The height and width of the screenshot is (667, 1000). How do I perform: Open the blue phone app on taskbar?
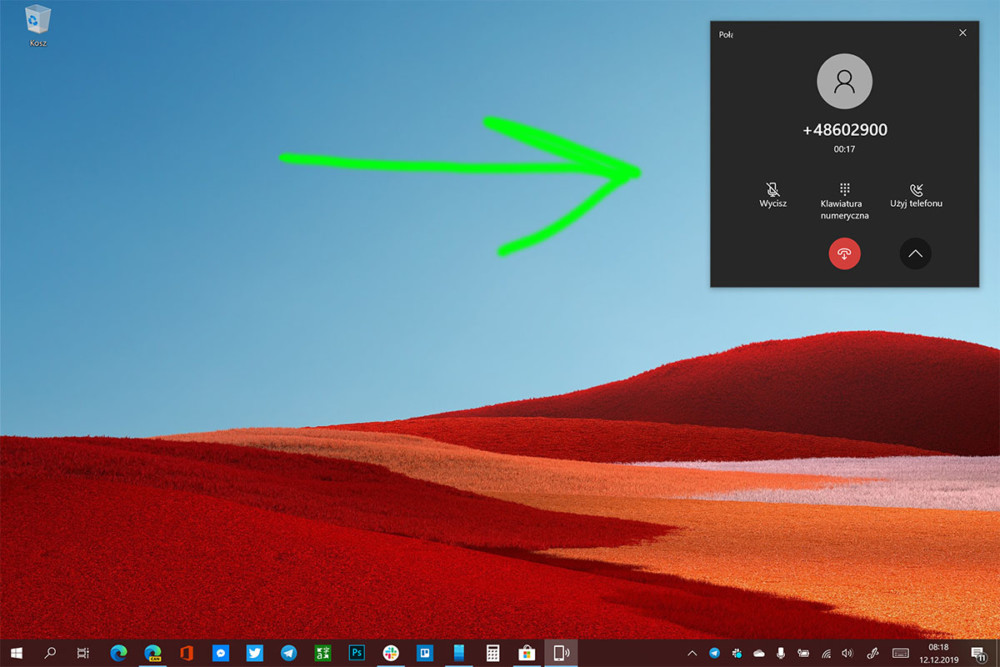pos(459,653)
